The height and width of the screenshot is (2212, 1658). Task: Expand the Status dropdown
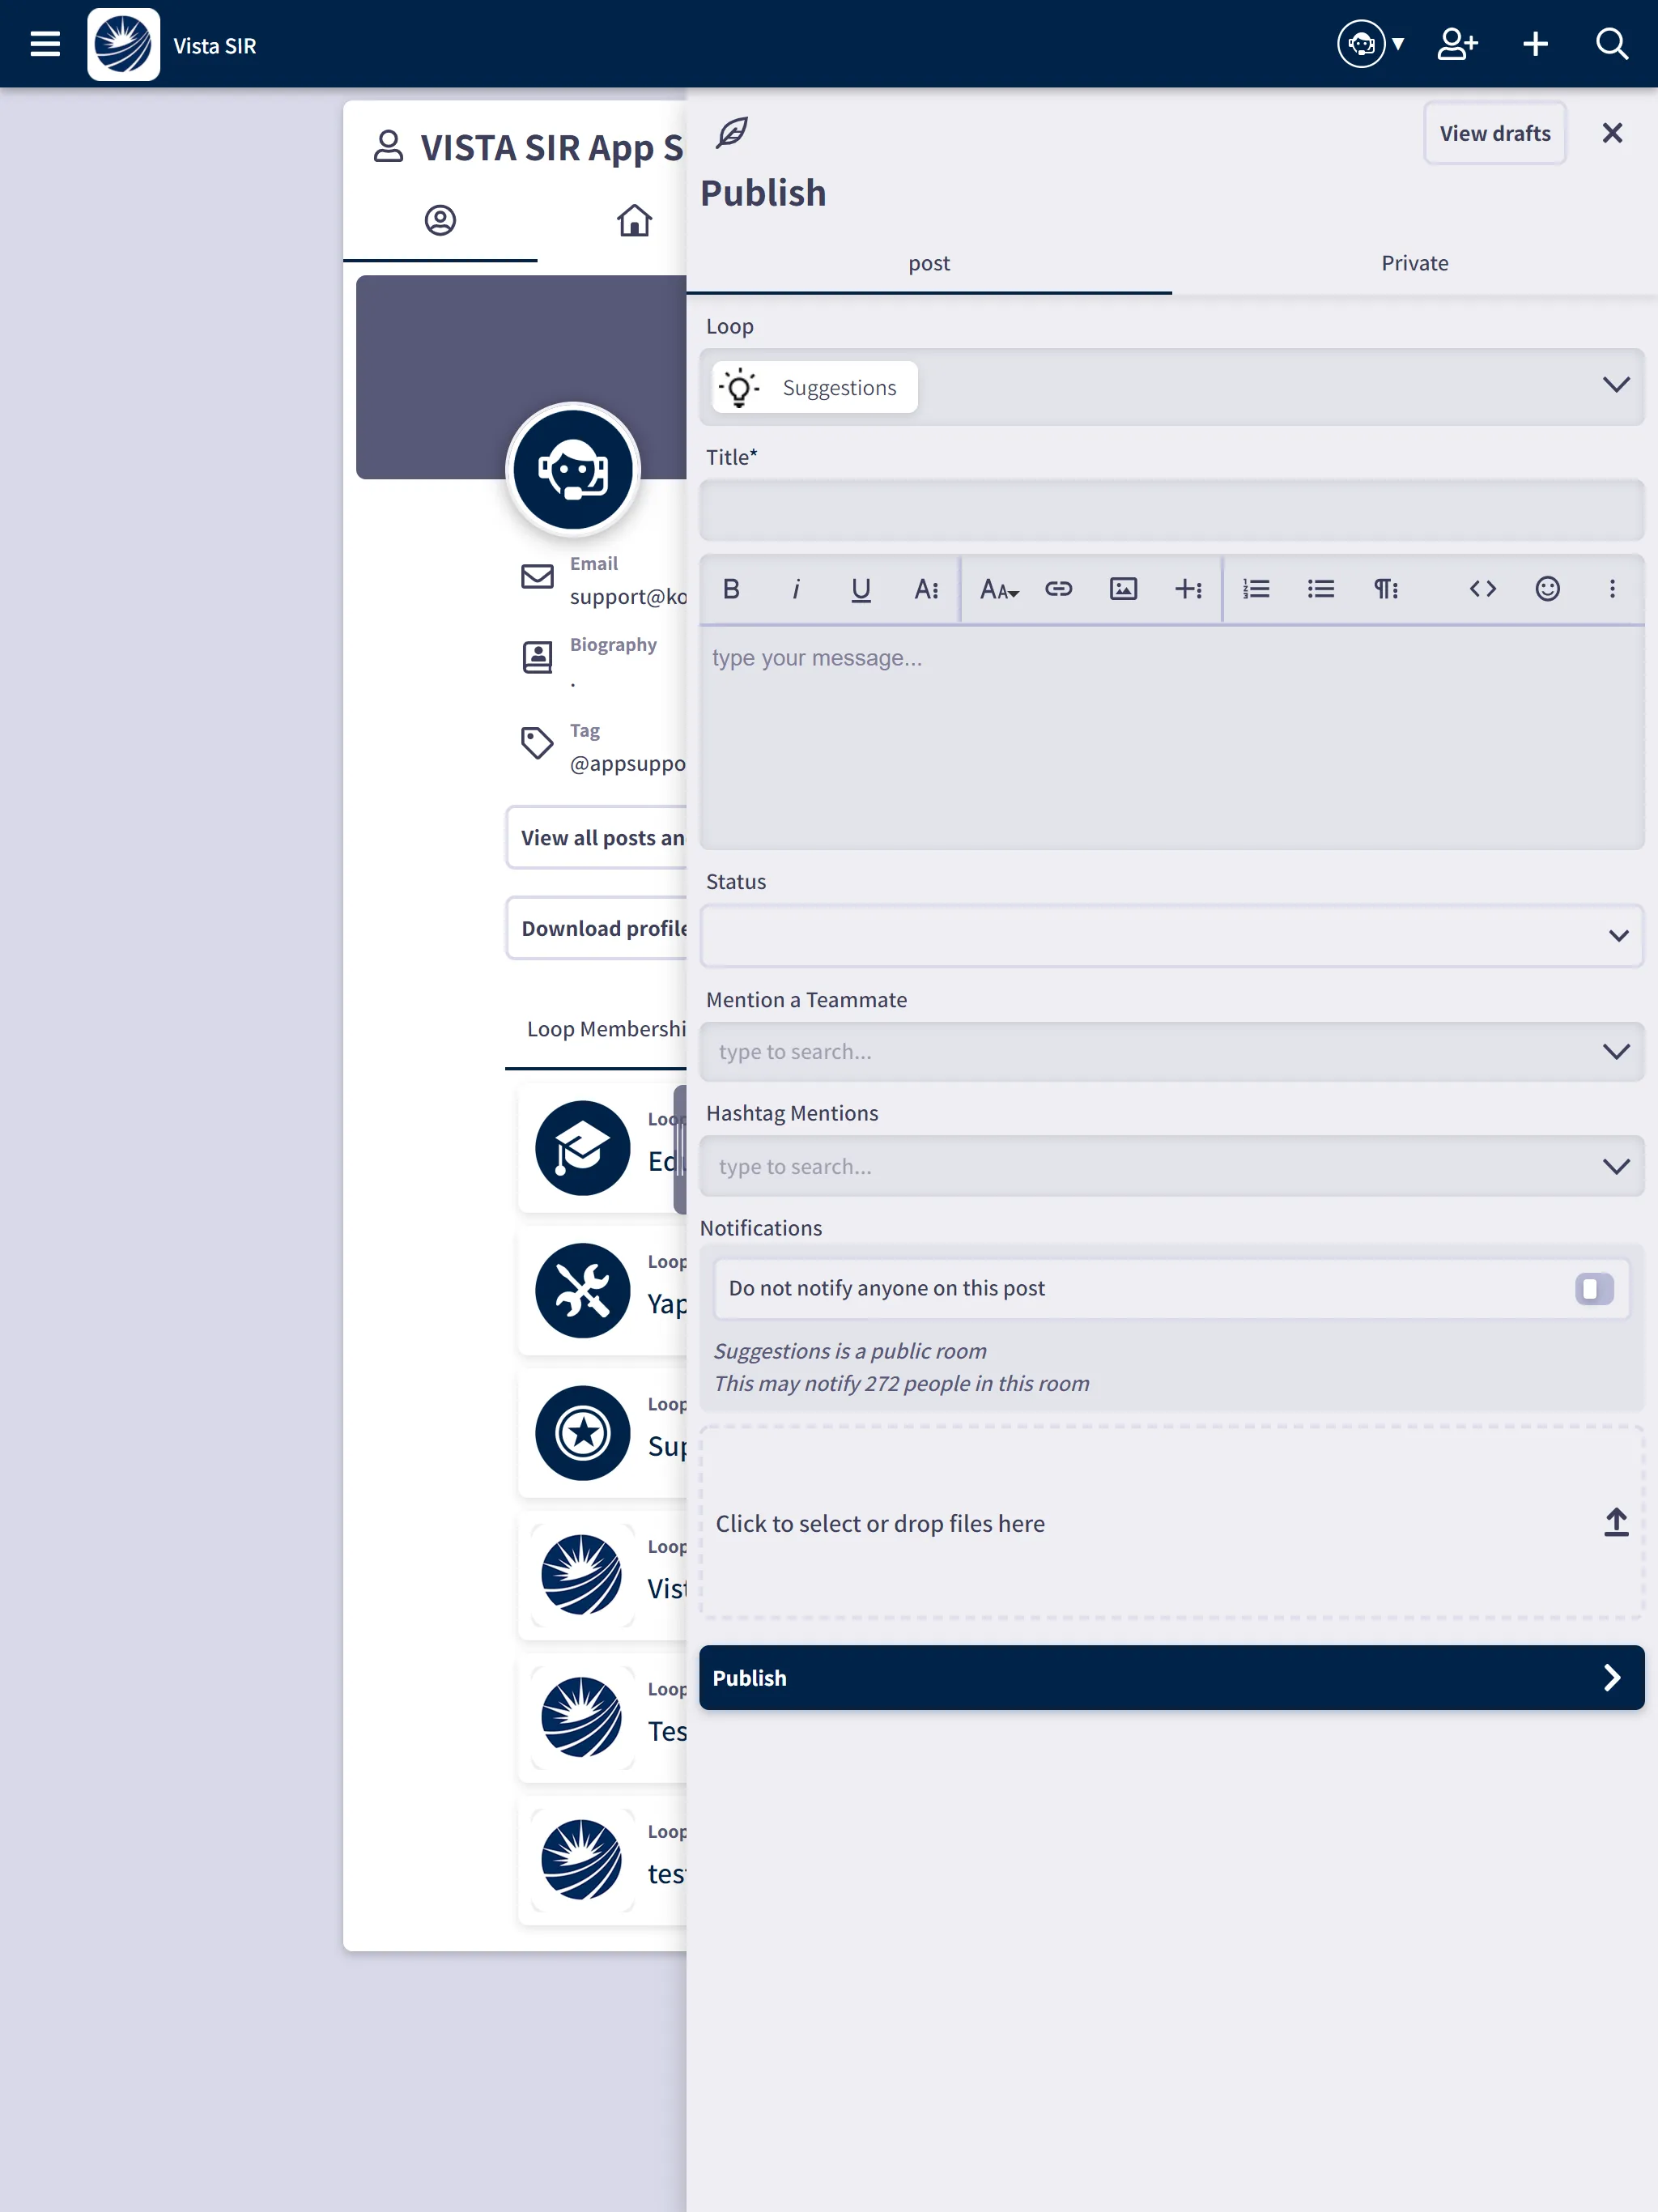point(1616,935)
